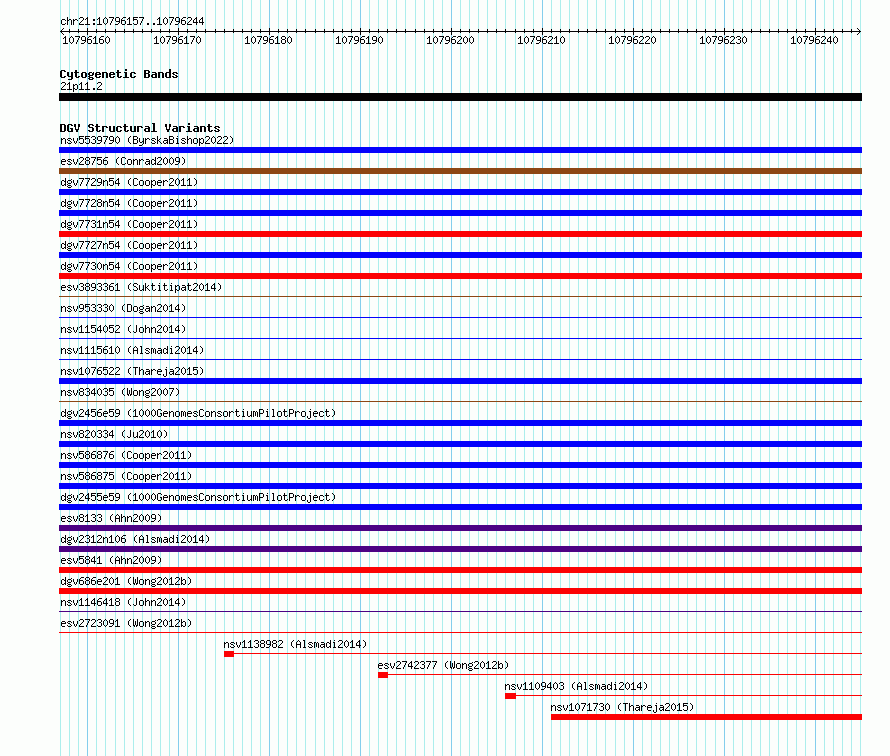The width and height of the screenshot is (890, 756).
Task: Select esv2742377 (Wong2012b) variant label
Action: tap(443, 665)
